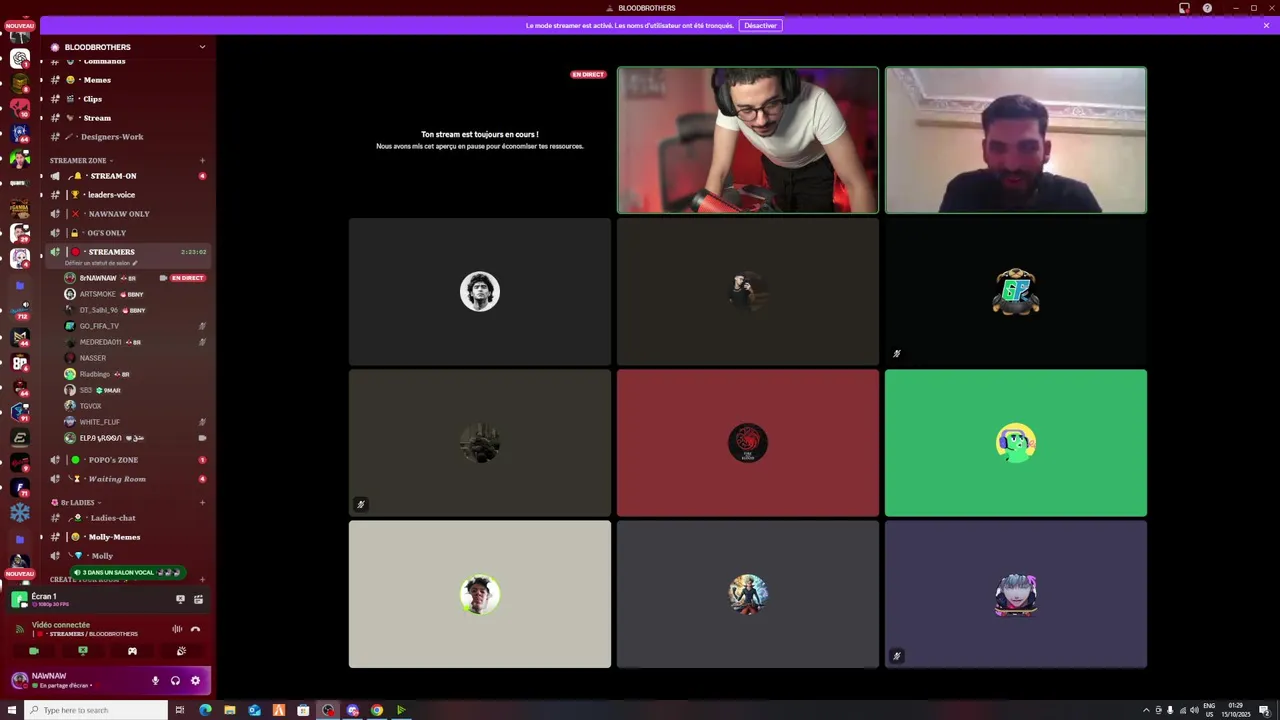Click the paused stream preview tile
Viewport: 1280px width, 720px height.
[x=480, y=140]
